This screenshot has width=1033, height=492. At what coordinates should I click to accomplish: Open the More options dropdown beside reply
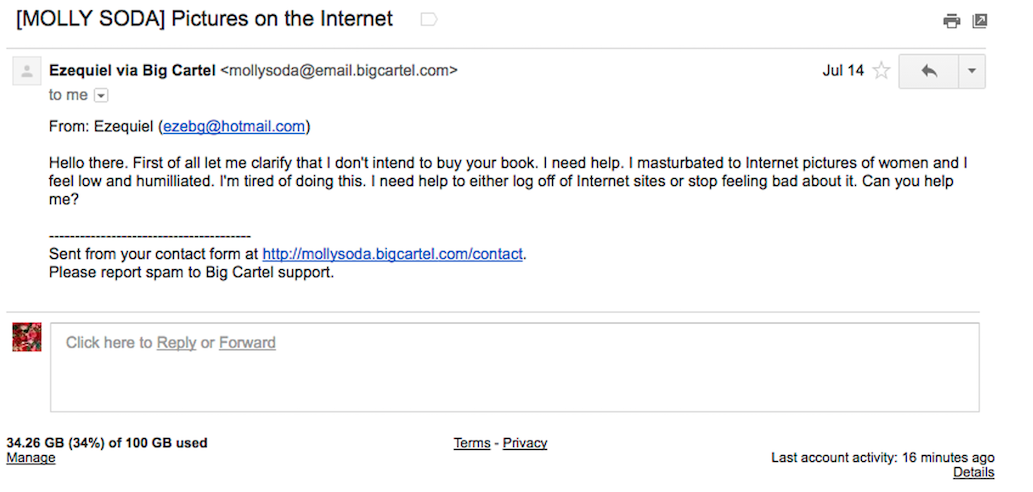coord(971,71)
